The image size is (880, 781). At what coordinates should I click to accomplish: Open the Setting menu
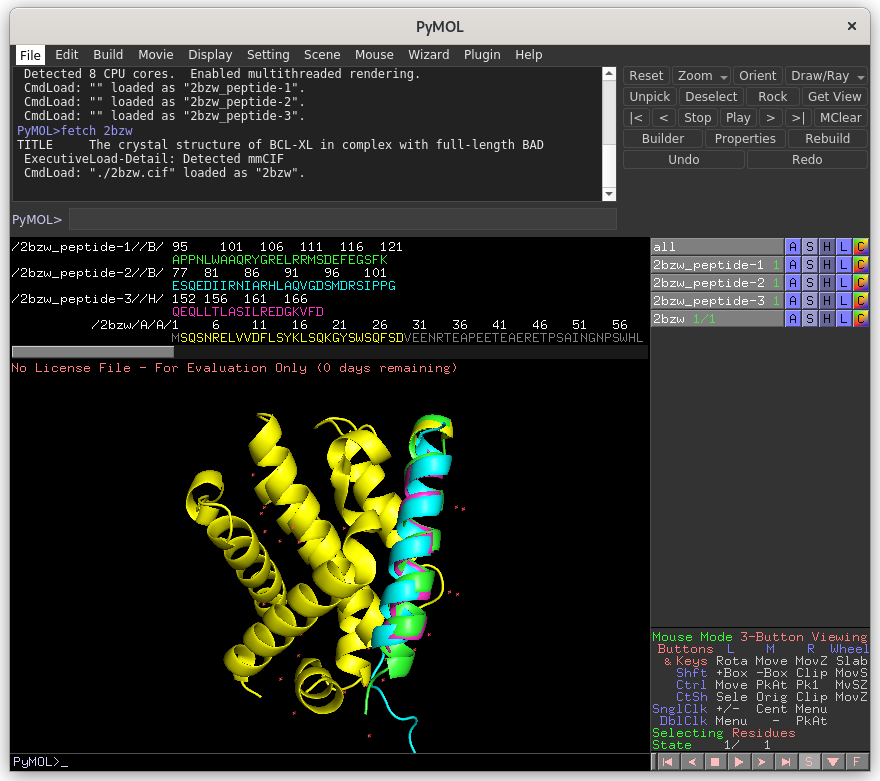point(268,54)
